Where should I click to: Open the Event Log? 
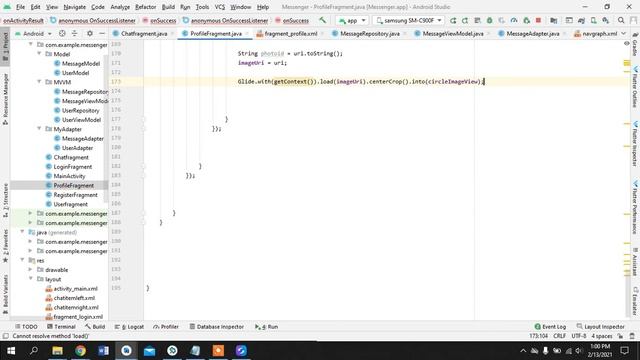550,327
